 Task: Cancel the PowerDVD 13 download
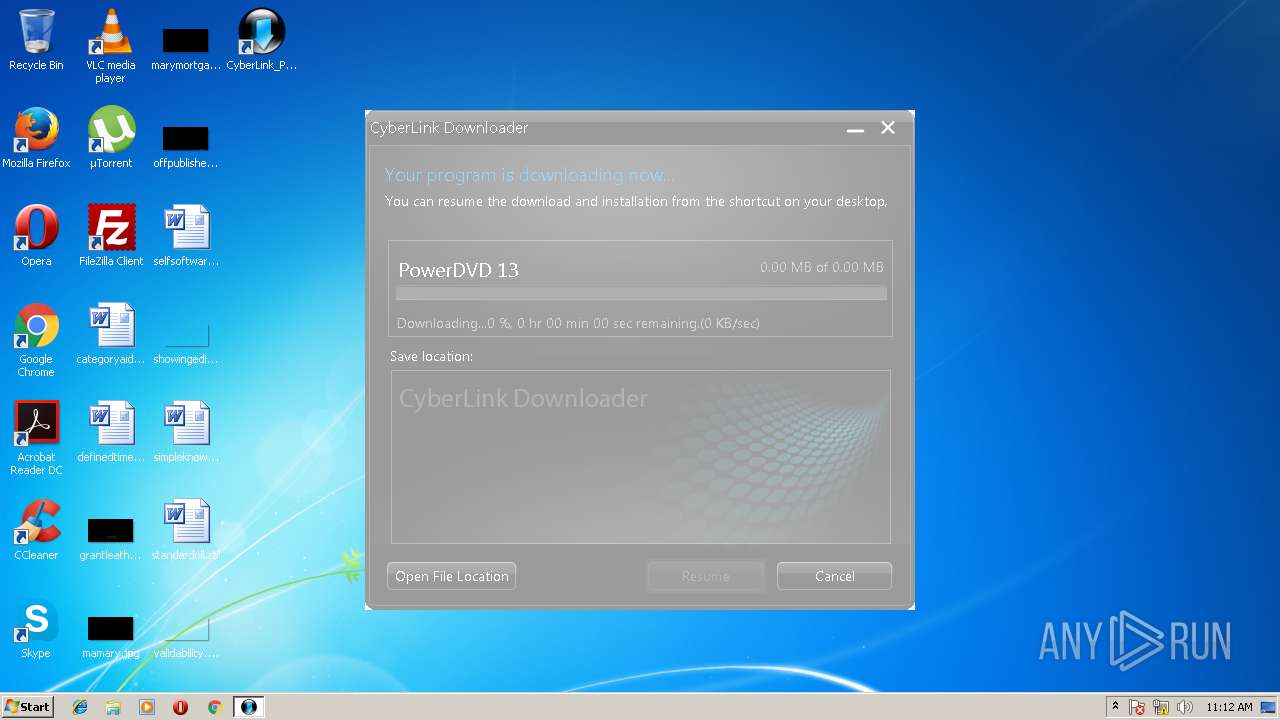pos(834,576)
